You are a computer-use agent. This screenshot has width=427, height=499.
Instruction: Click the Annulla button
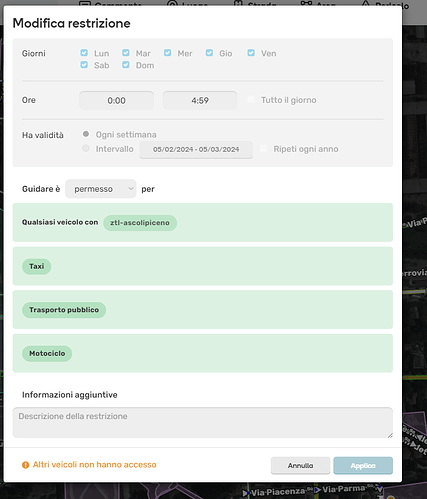coord(300,465)
